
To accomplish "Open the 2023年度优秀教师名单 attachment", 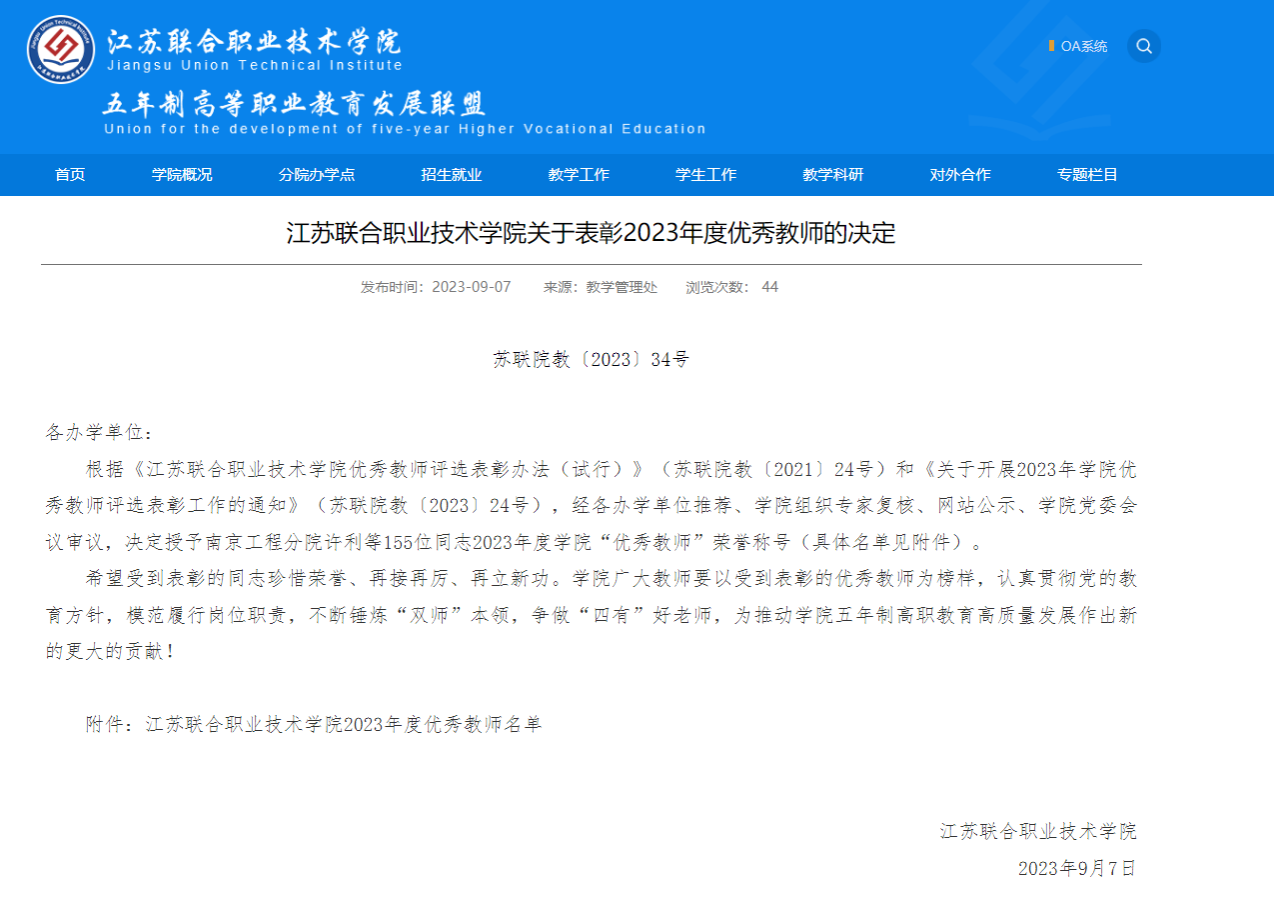I will click(343, 725).
